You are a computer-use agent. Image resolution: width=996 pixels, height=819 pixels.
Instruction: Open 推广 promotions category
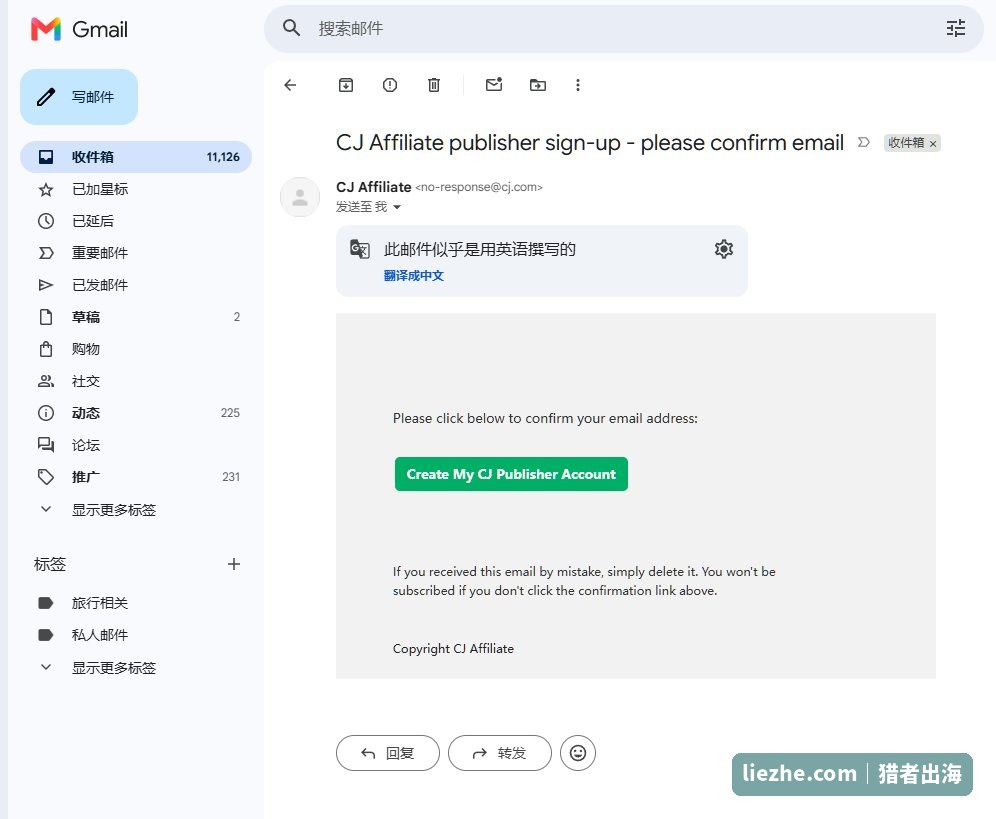(136, 477)
